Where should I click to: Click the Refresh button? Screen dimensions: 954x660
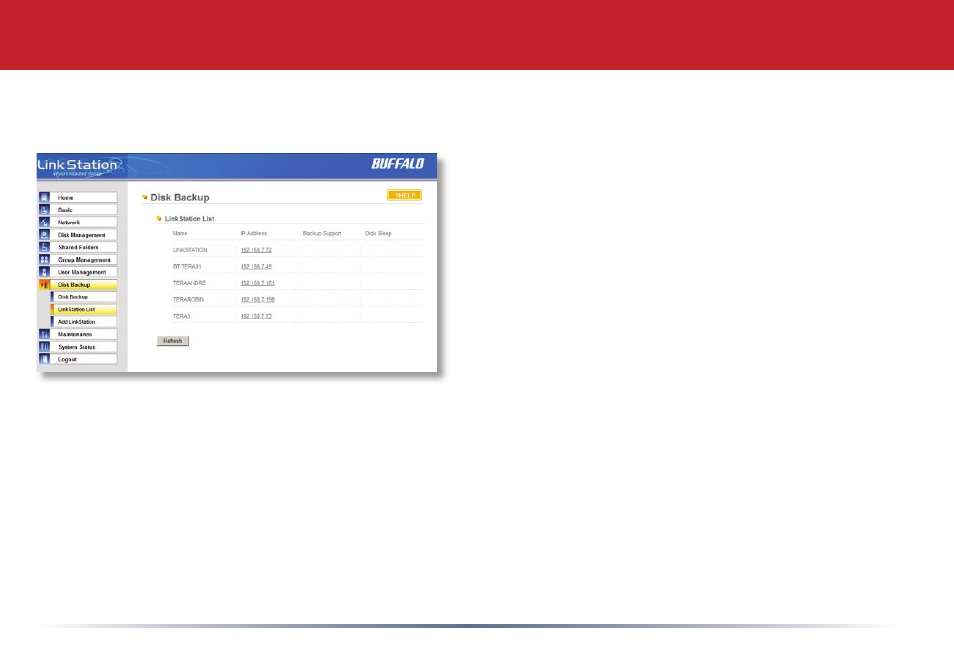173,341
